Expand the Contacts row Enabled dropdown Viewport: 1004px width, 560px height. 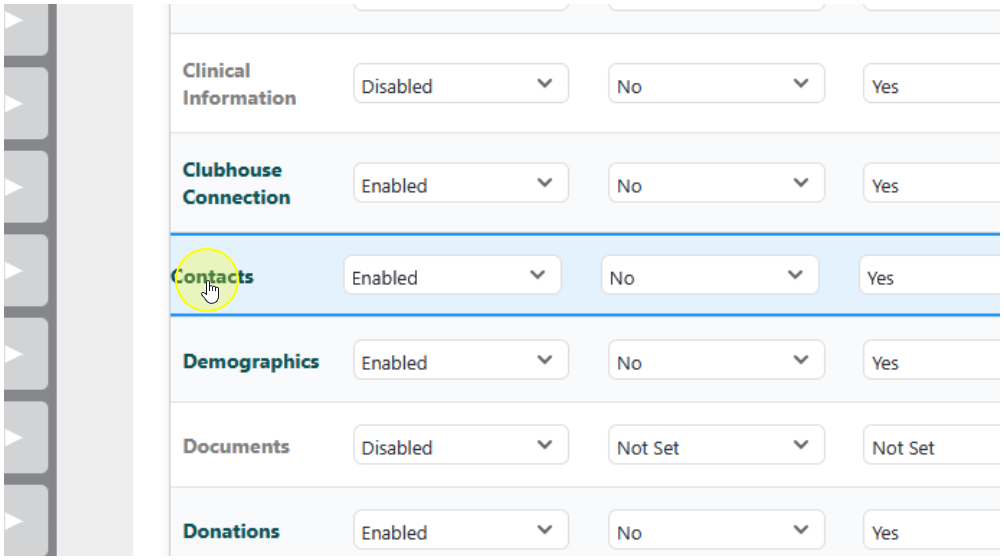(452, 277)
